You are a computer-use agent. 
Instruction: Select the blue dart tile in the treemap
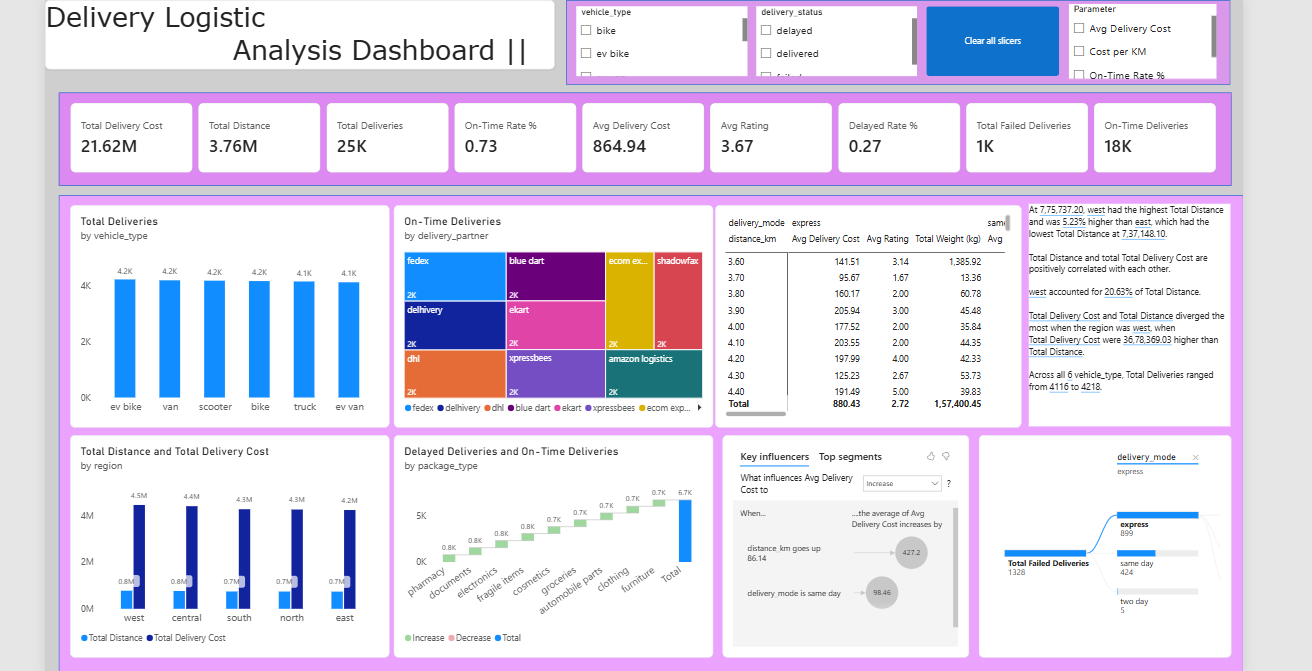pos(555,276)
